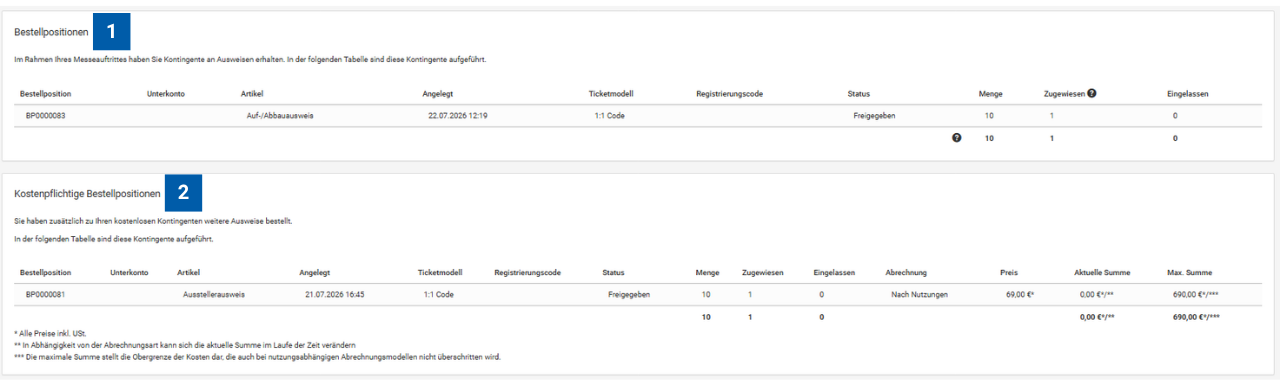This screenshot has height=383, width=1280.
Task: Click the footnote Alle Preise inkl. USt.
Action: click(51, 332)
